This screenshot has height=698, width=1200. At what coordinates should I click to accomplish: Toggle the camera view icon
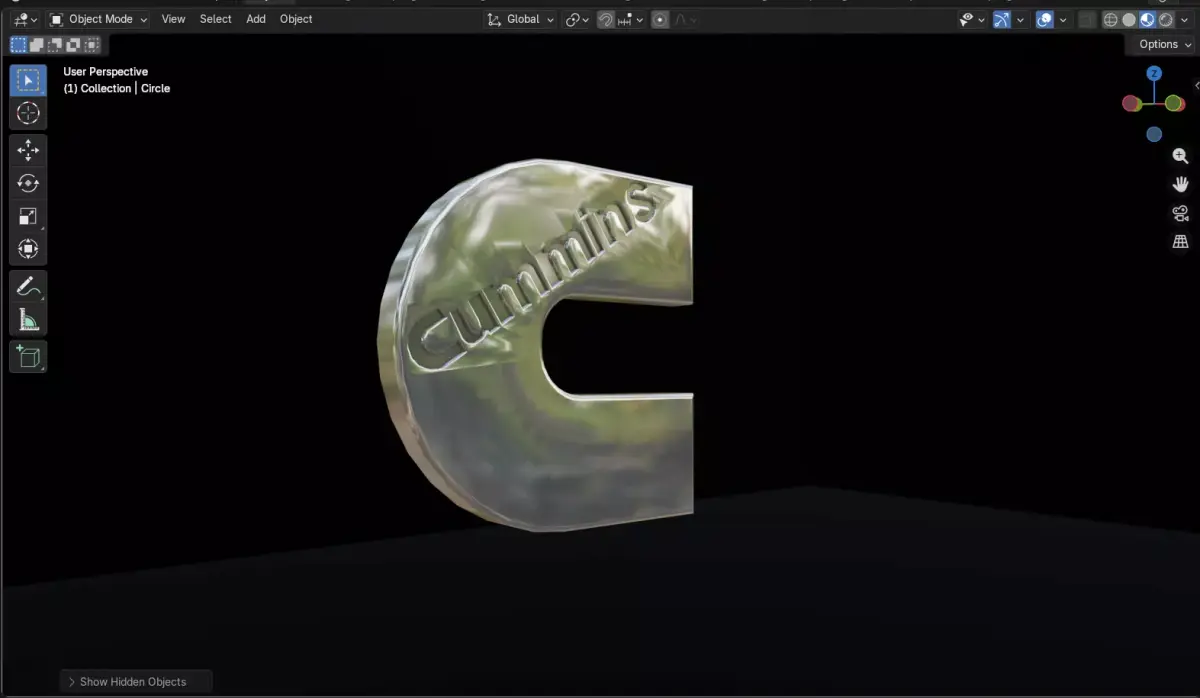tap(1180, 213)
